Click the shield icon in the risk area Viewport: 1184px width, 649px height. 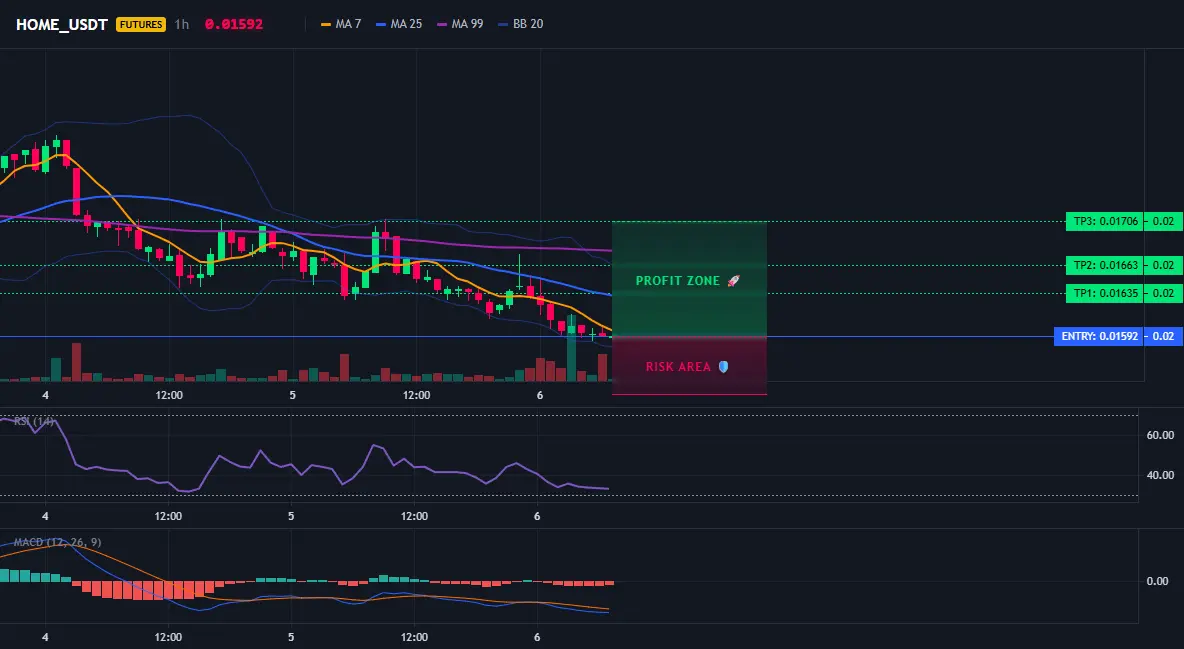(723, 366)
